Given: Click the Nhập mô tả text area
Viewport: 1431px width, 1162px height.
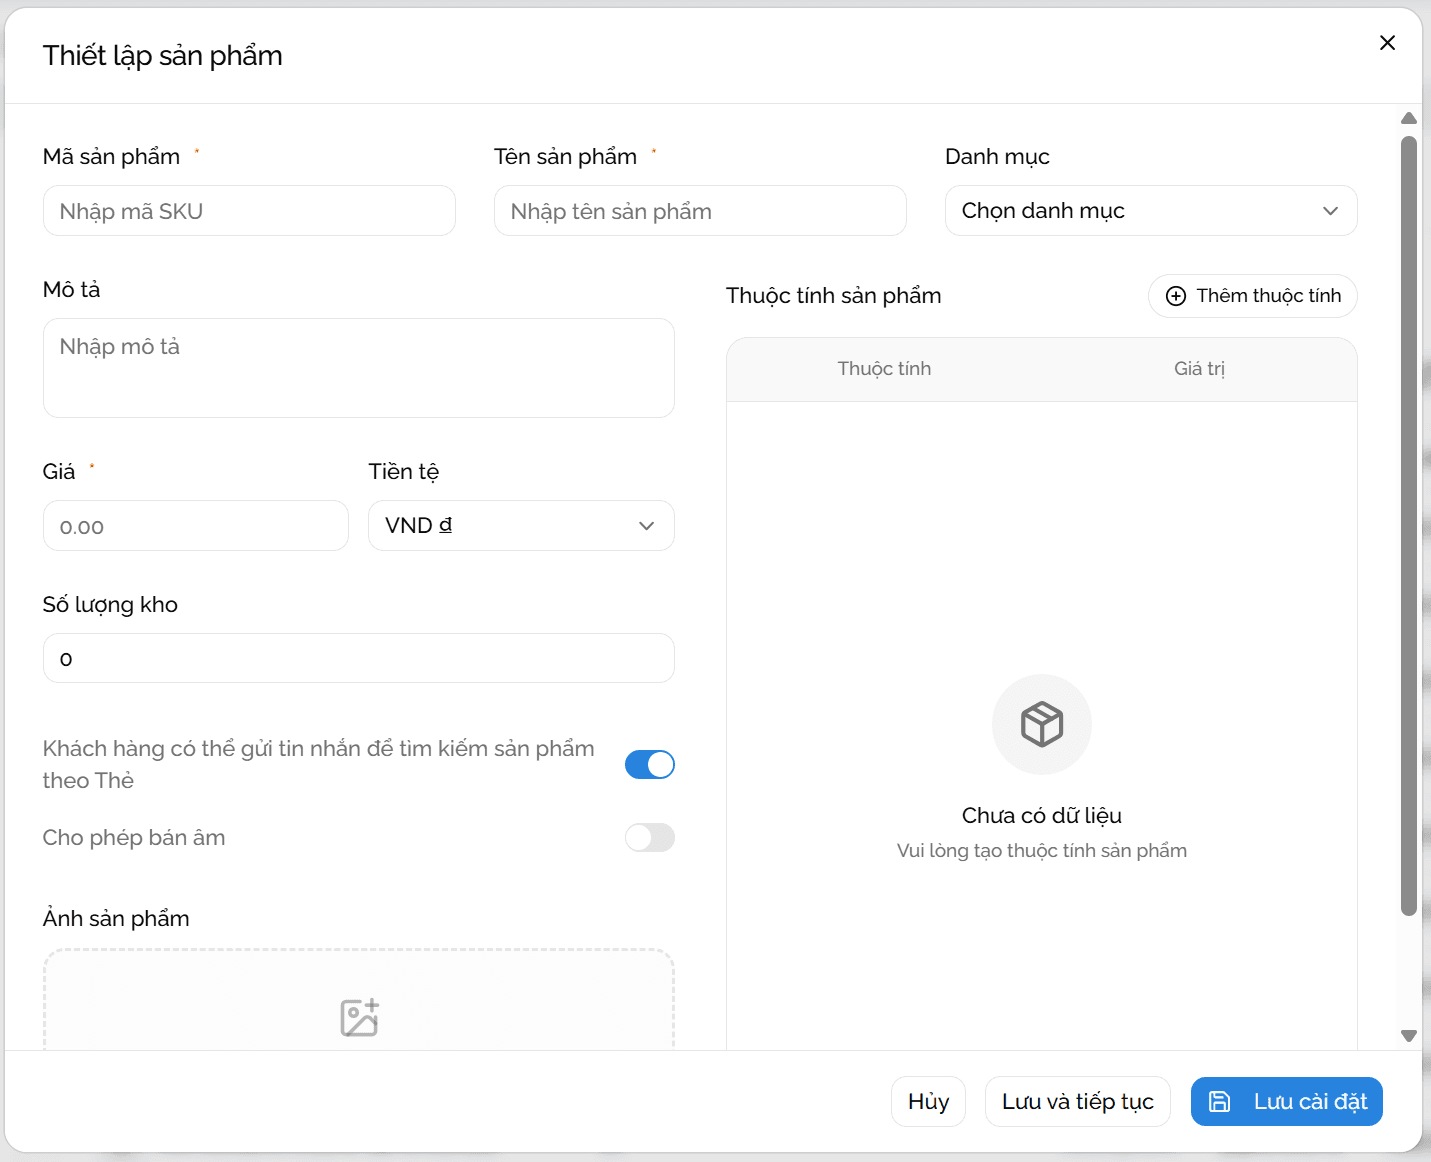Looking at the screenshot, I should coord(359,368).
